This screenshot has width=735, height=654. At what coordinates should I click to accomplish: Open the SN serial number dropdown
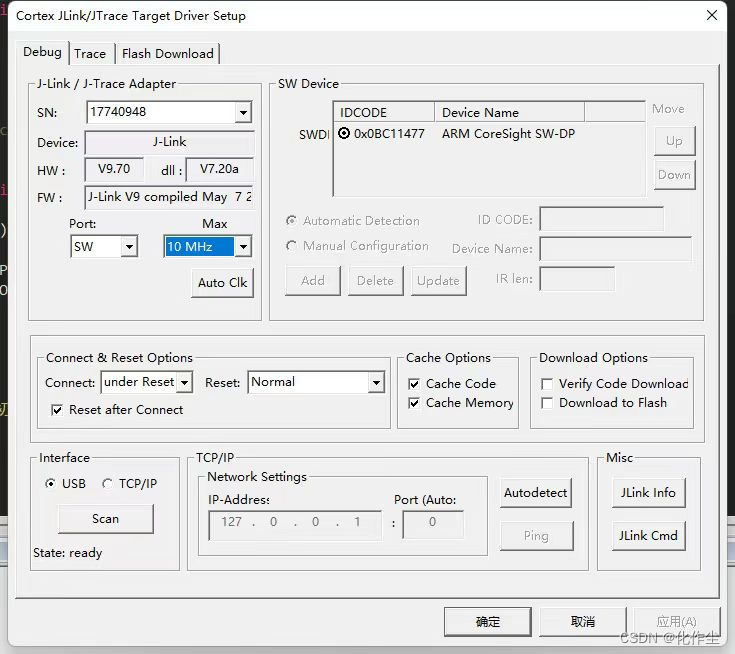pos(243,112)
